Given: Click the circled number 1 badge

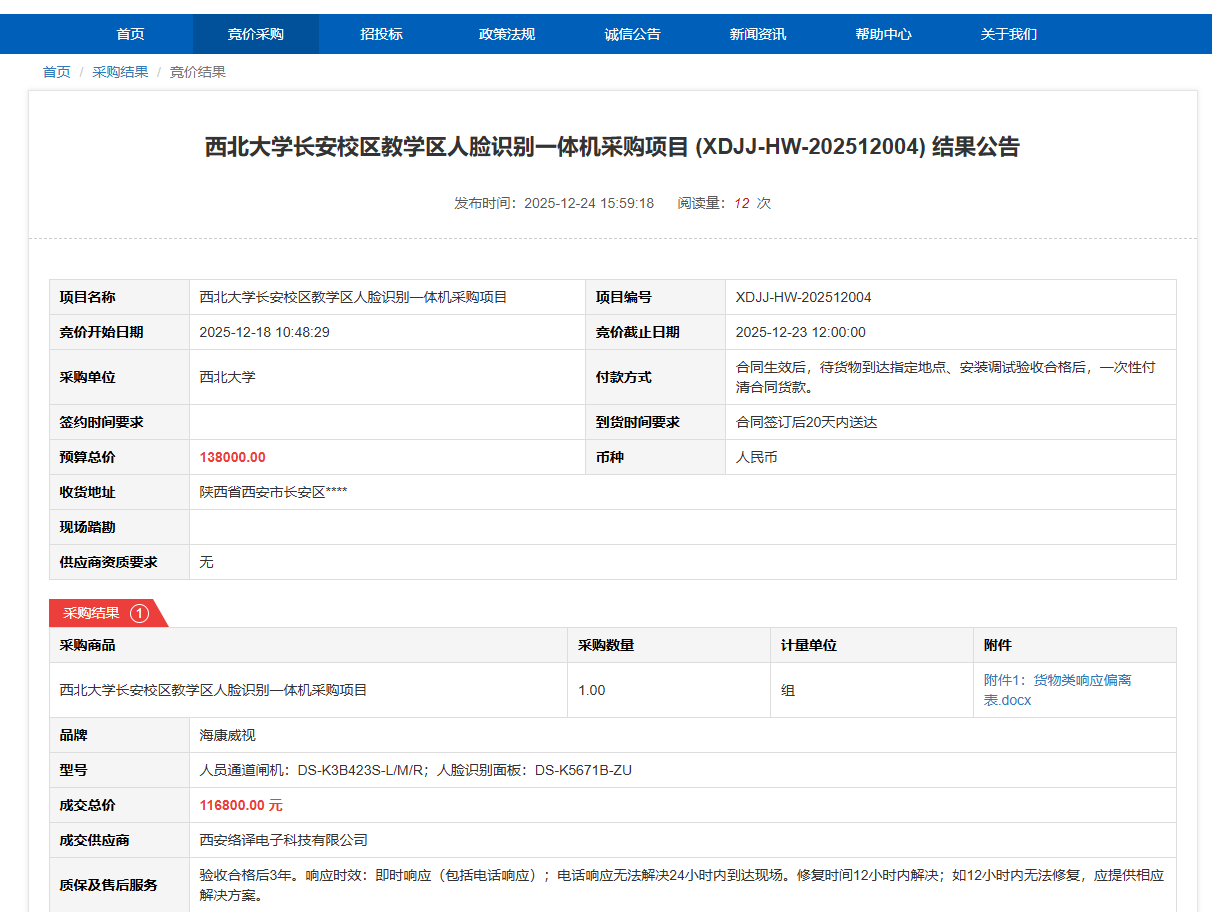Looking at the screenshot, I should (139, 613).
